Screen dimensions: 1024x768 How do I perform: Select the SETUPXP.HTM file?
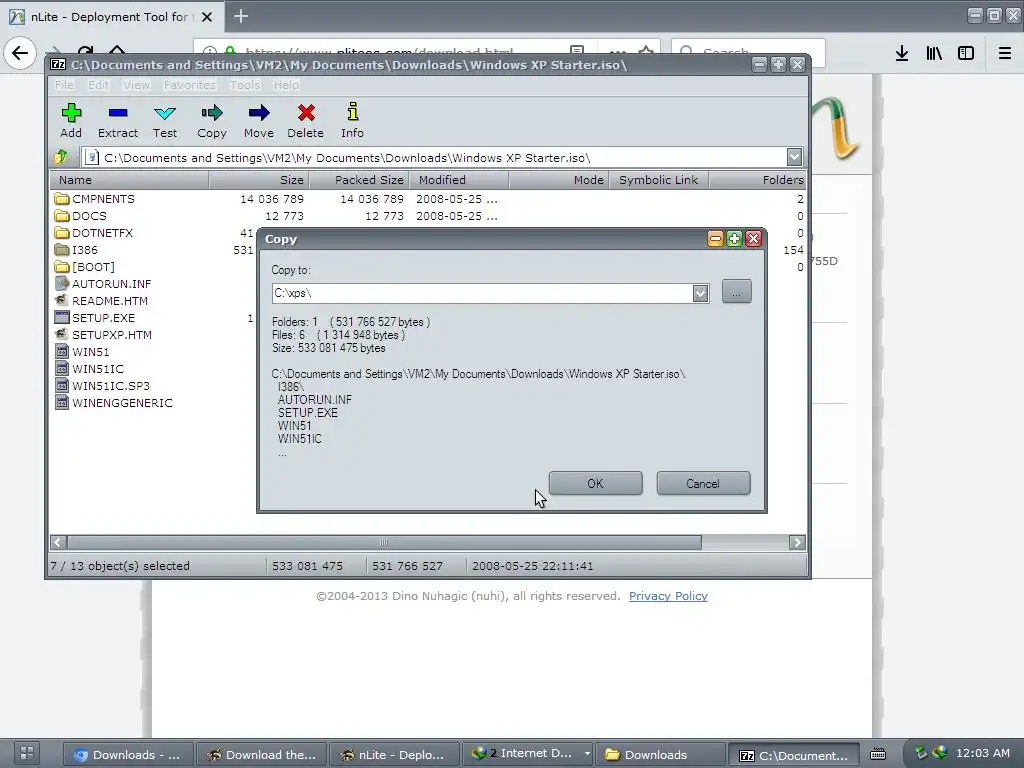coord(103,334)
